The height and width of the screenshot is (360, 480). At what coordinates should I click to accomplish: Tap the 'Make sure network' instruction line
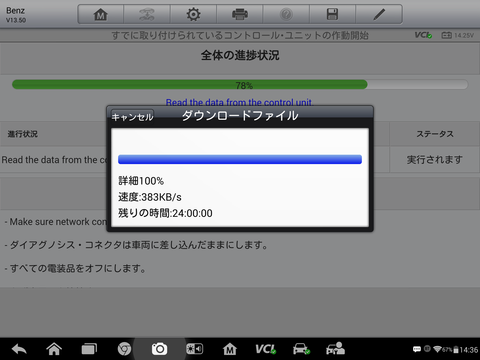click(x=55, y=222)
